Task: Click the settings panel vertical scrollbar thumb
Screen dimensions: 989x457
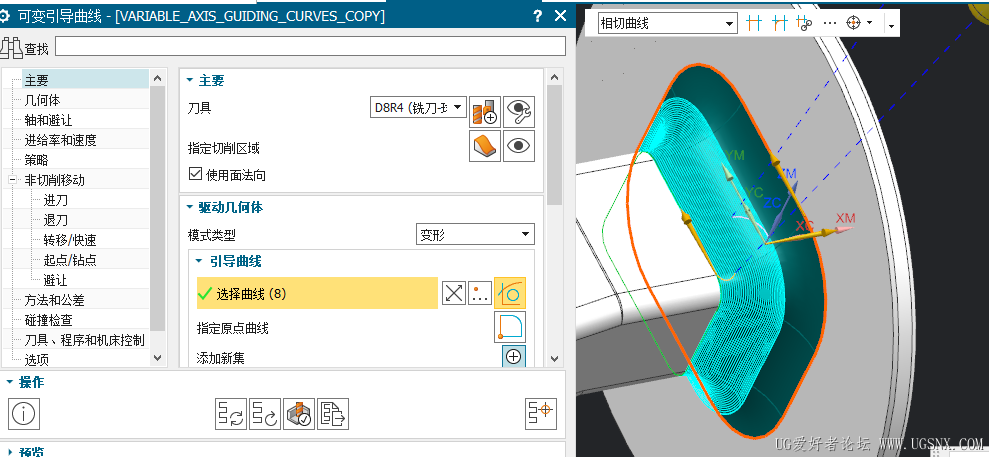Action: tap(554, 144)
